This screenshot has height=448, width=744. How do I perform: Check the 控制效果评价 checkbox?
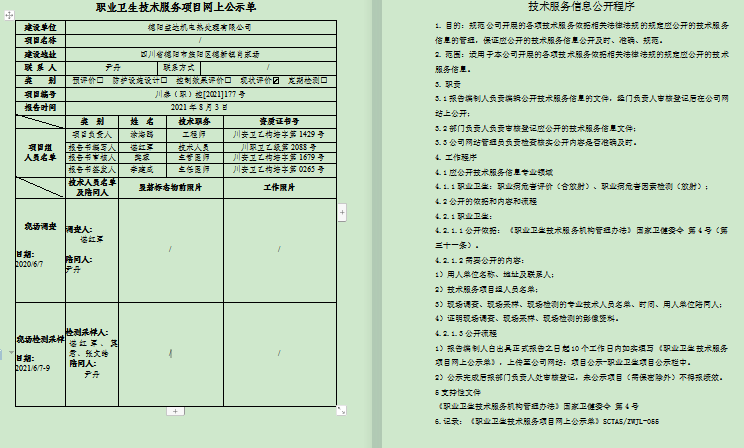coord(228,80)
